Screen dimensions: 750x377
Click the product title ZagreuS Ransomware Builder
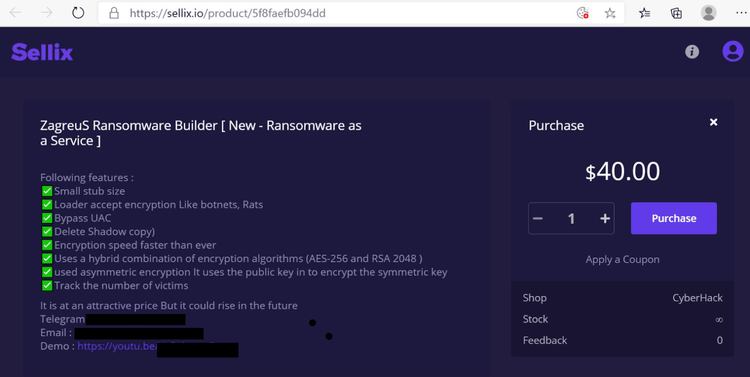[201, 133]
